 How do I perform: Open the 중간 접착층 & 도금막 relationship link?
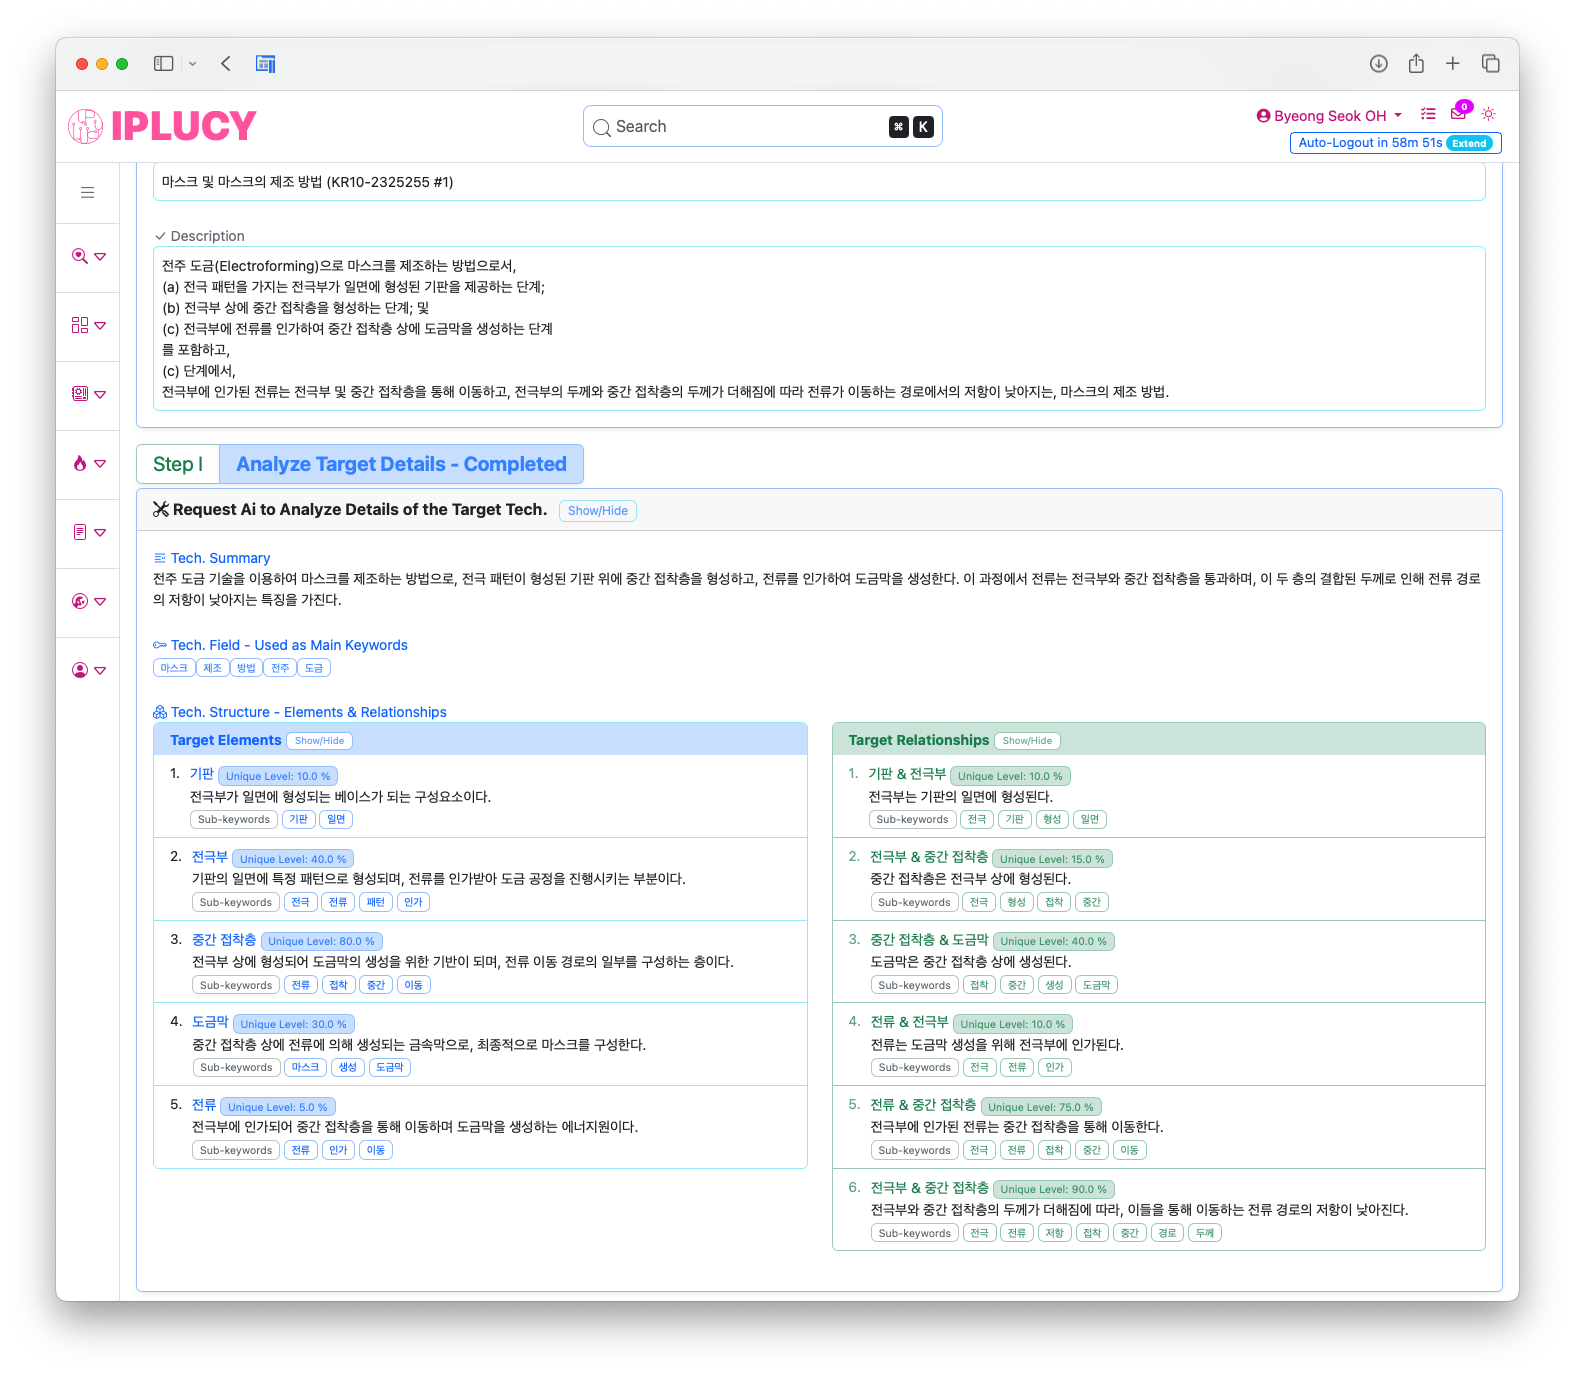[x=929, y=940]
